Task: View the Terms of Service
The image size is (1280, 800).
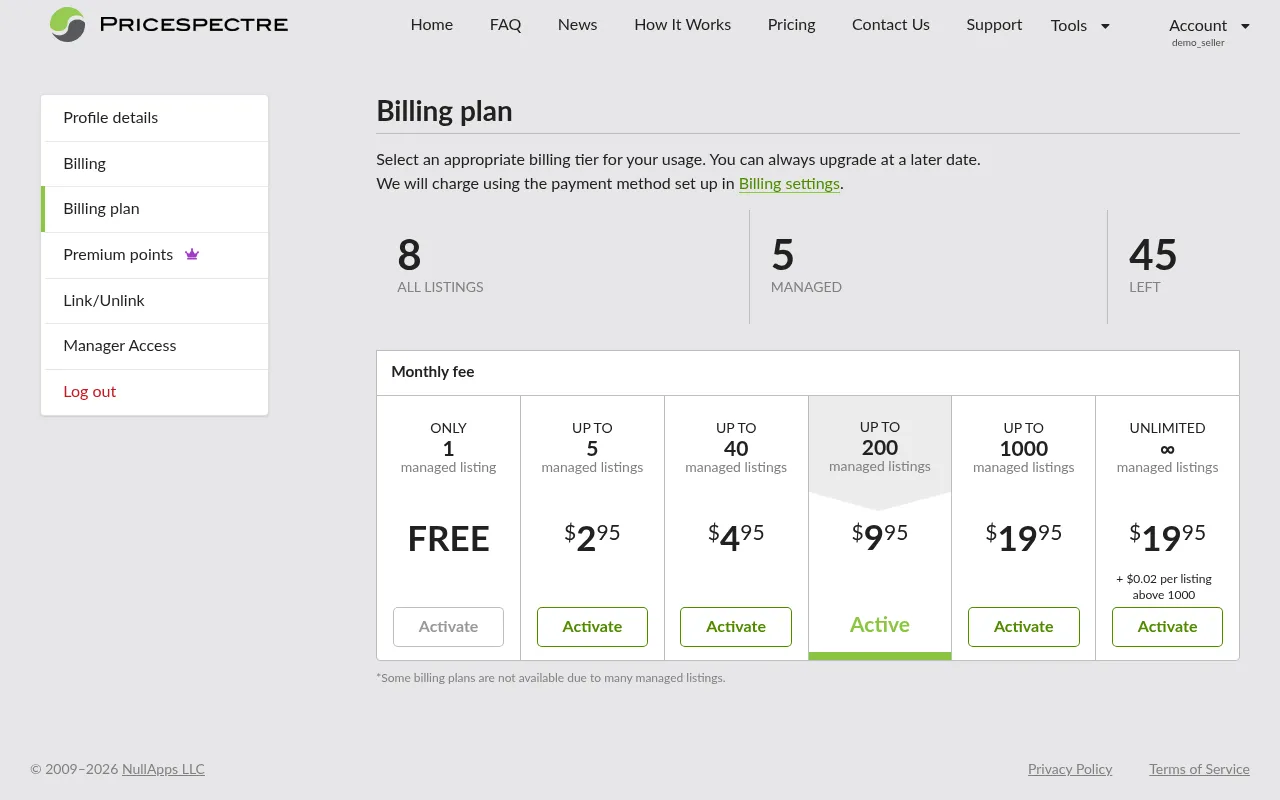Action: 1199,769
